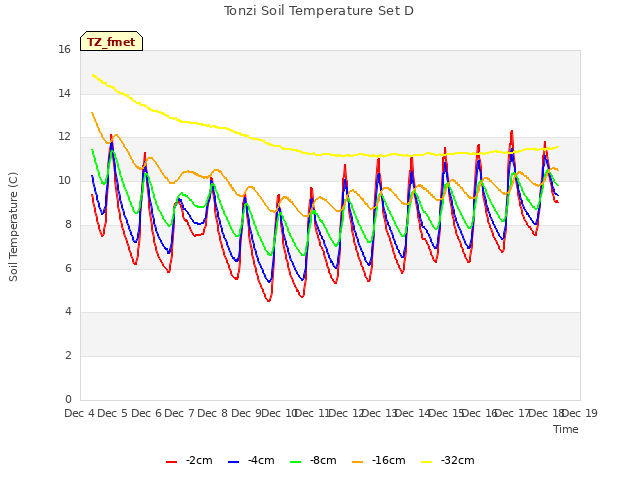Click the Soil Temperature (C) axis label
640x480 pixels.
(x=13, y=227)
